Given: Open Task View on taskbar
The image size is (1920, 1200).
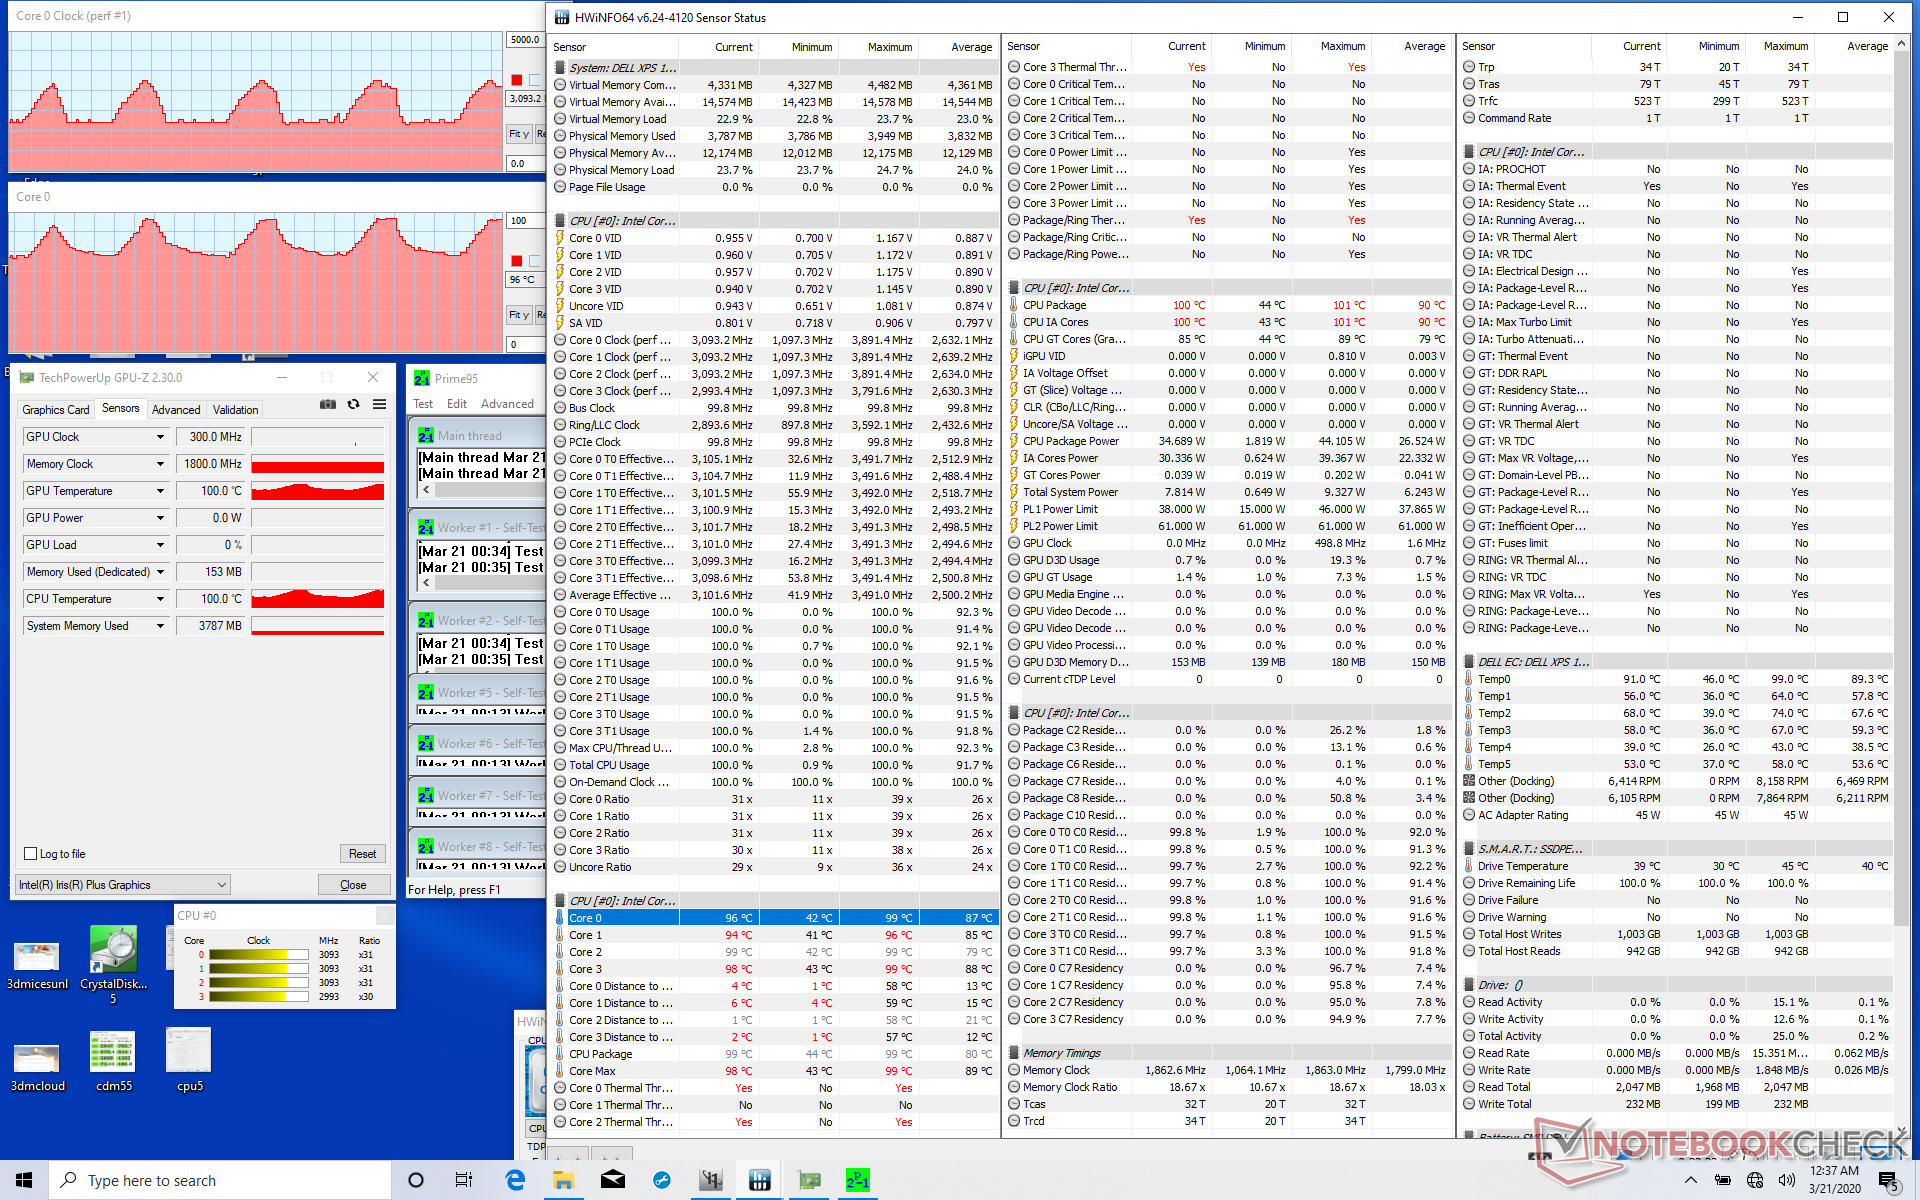Looking at the screenshot, I should (x=464, y=1180).
